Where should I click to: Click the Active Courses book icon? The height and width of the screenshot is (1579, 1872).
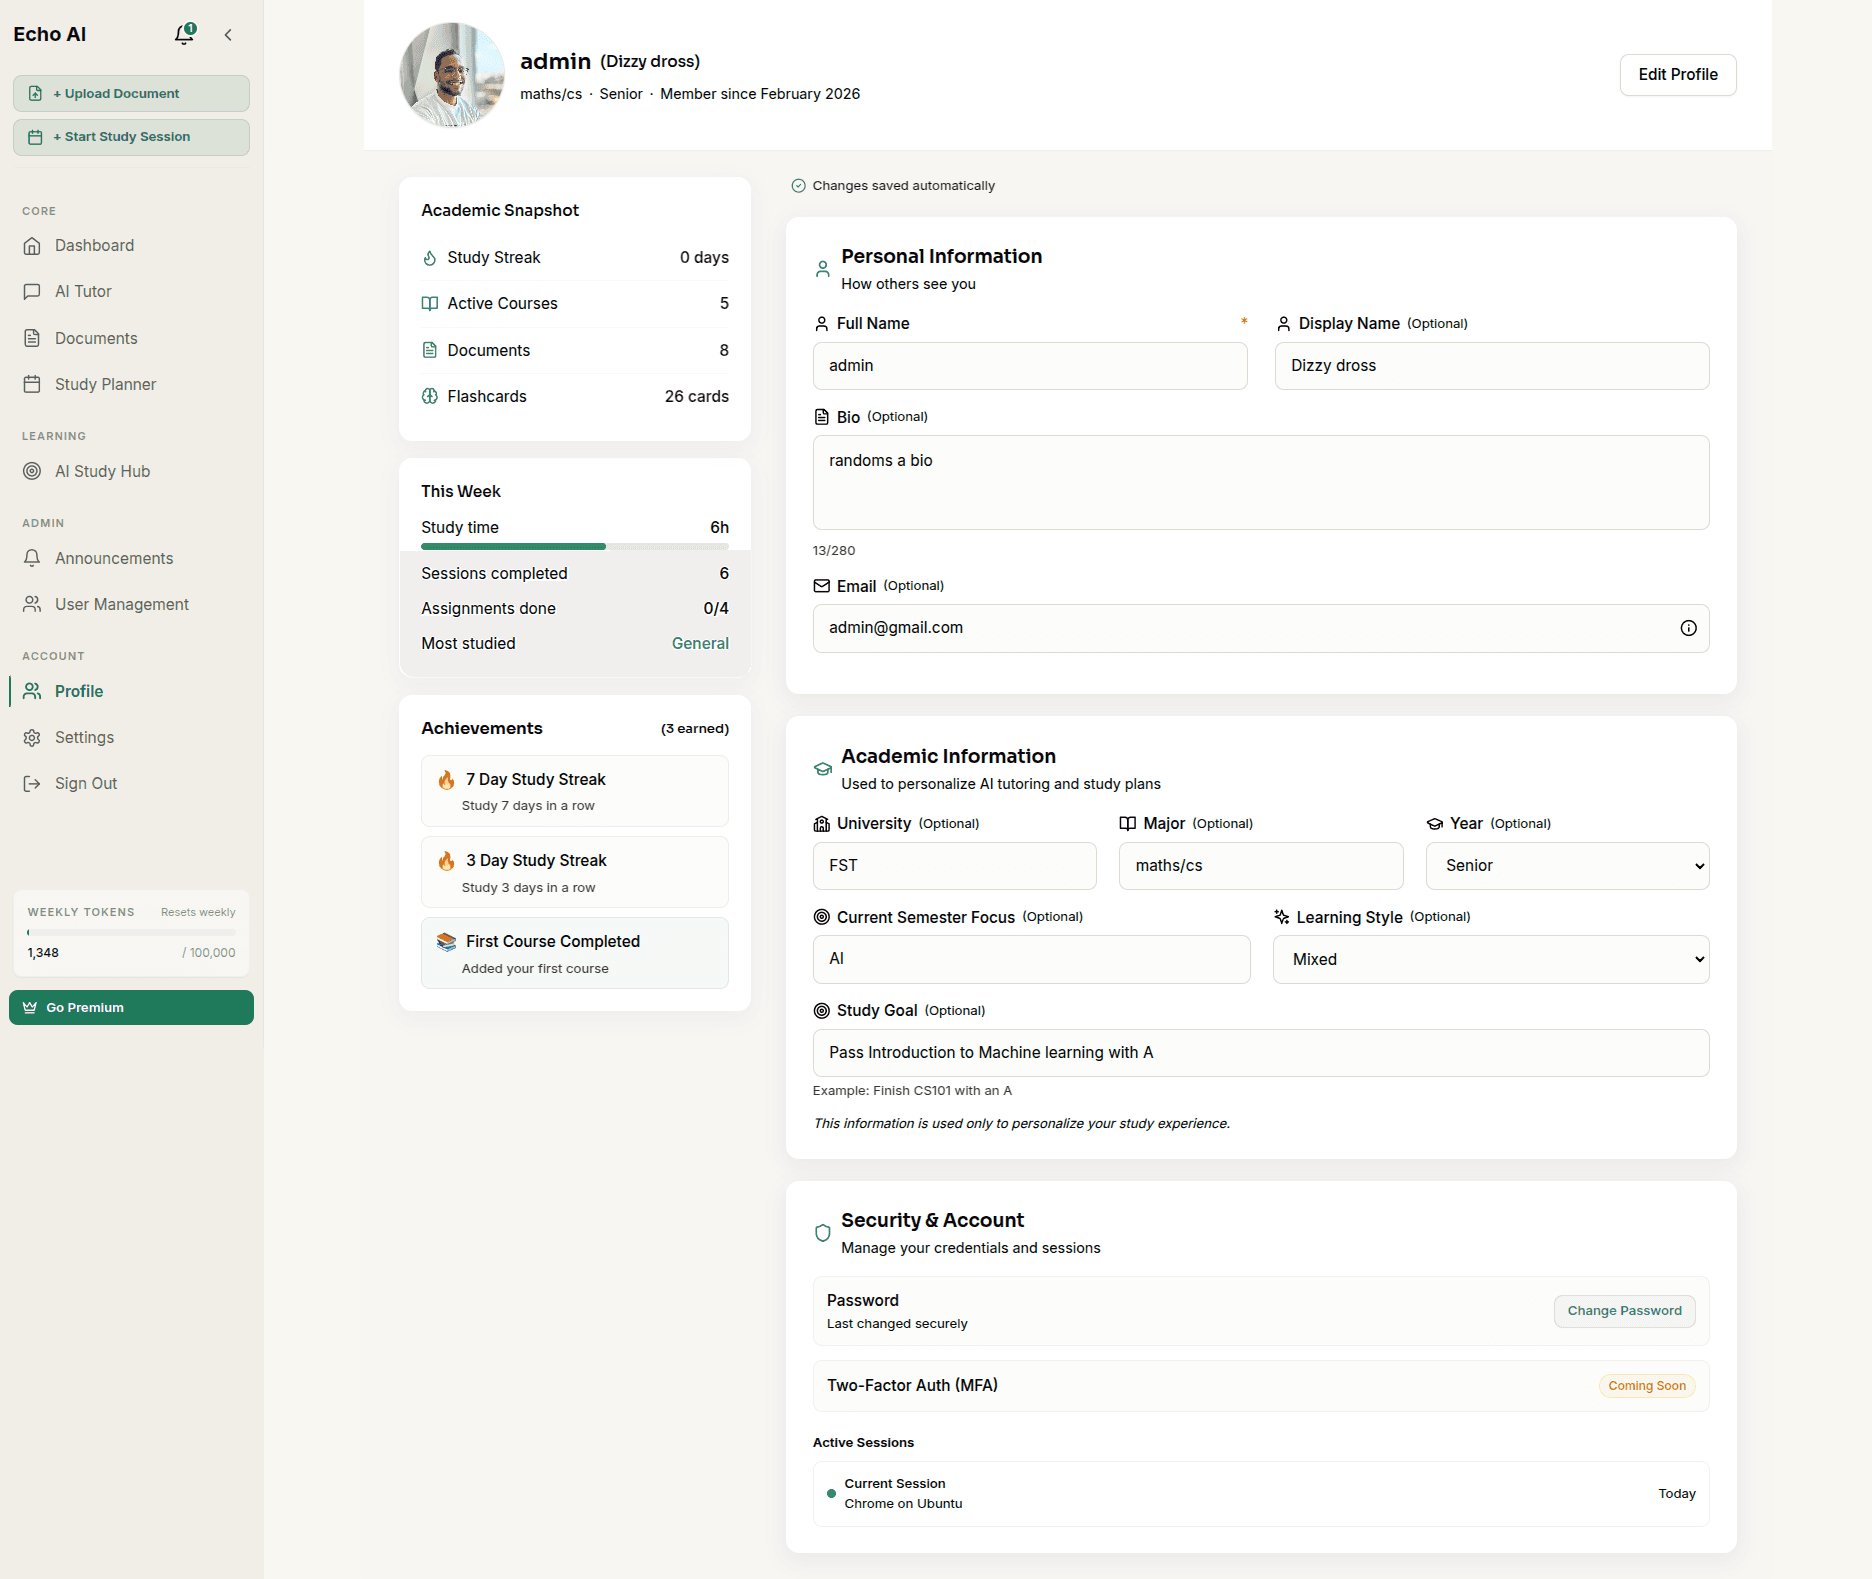click(430, 304)
